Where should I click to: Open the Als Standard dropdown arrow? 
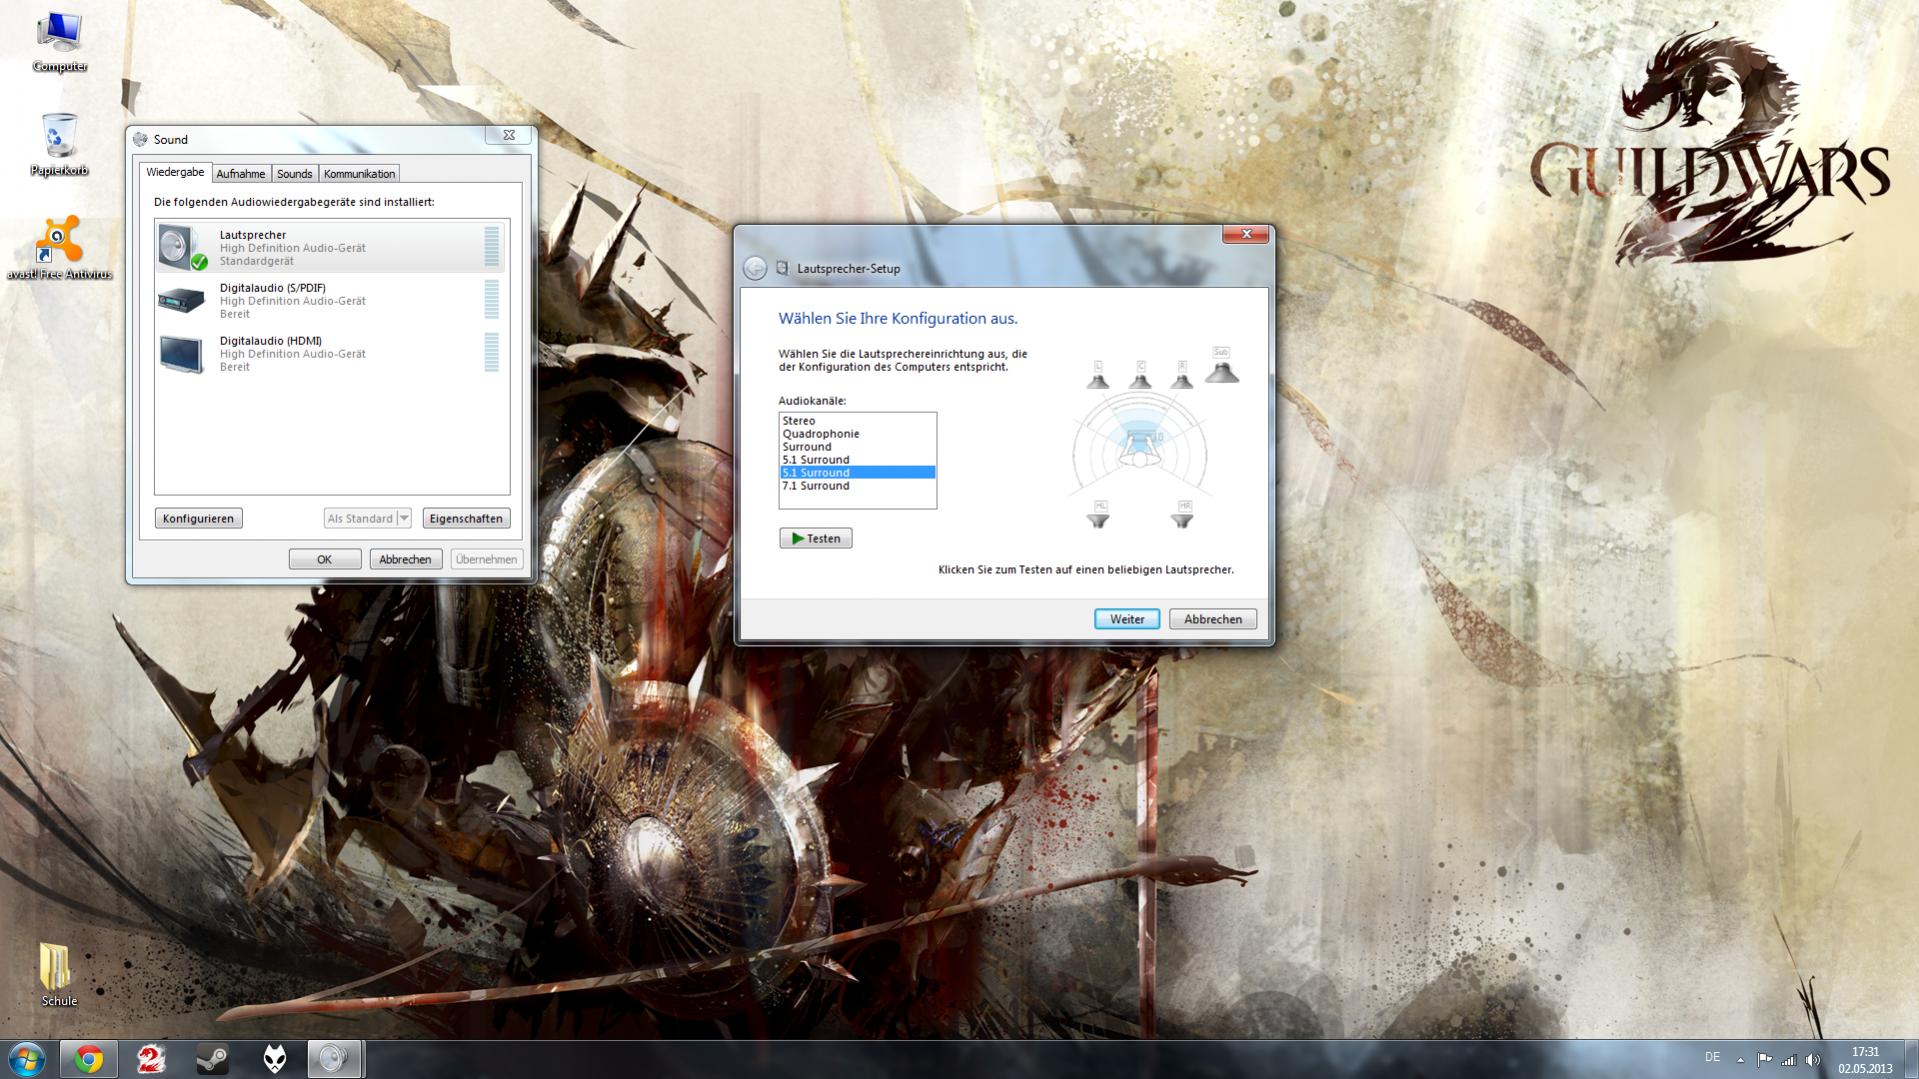tap(404, 518)
